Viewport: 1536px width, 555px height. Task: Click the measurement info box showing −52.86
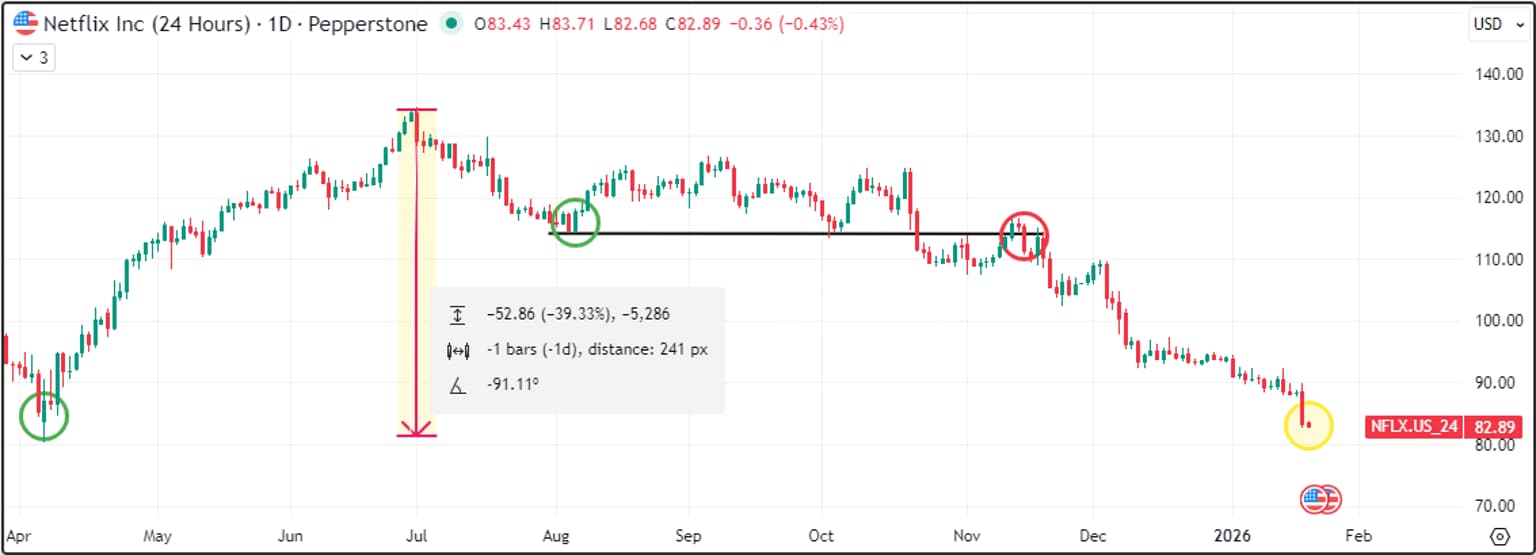pyautogui.click(x=577, y=350)
